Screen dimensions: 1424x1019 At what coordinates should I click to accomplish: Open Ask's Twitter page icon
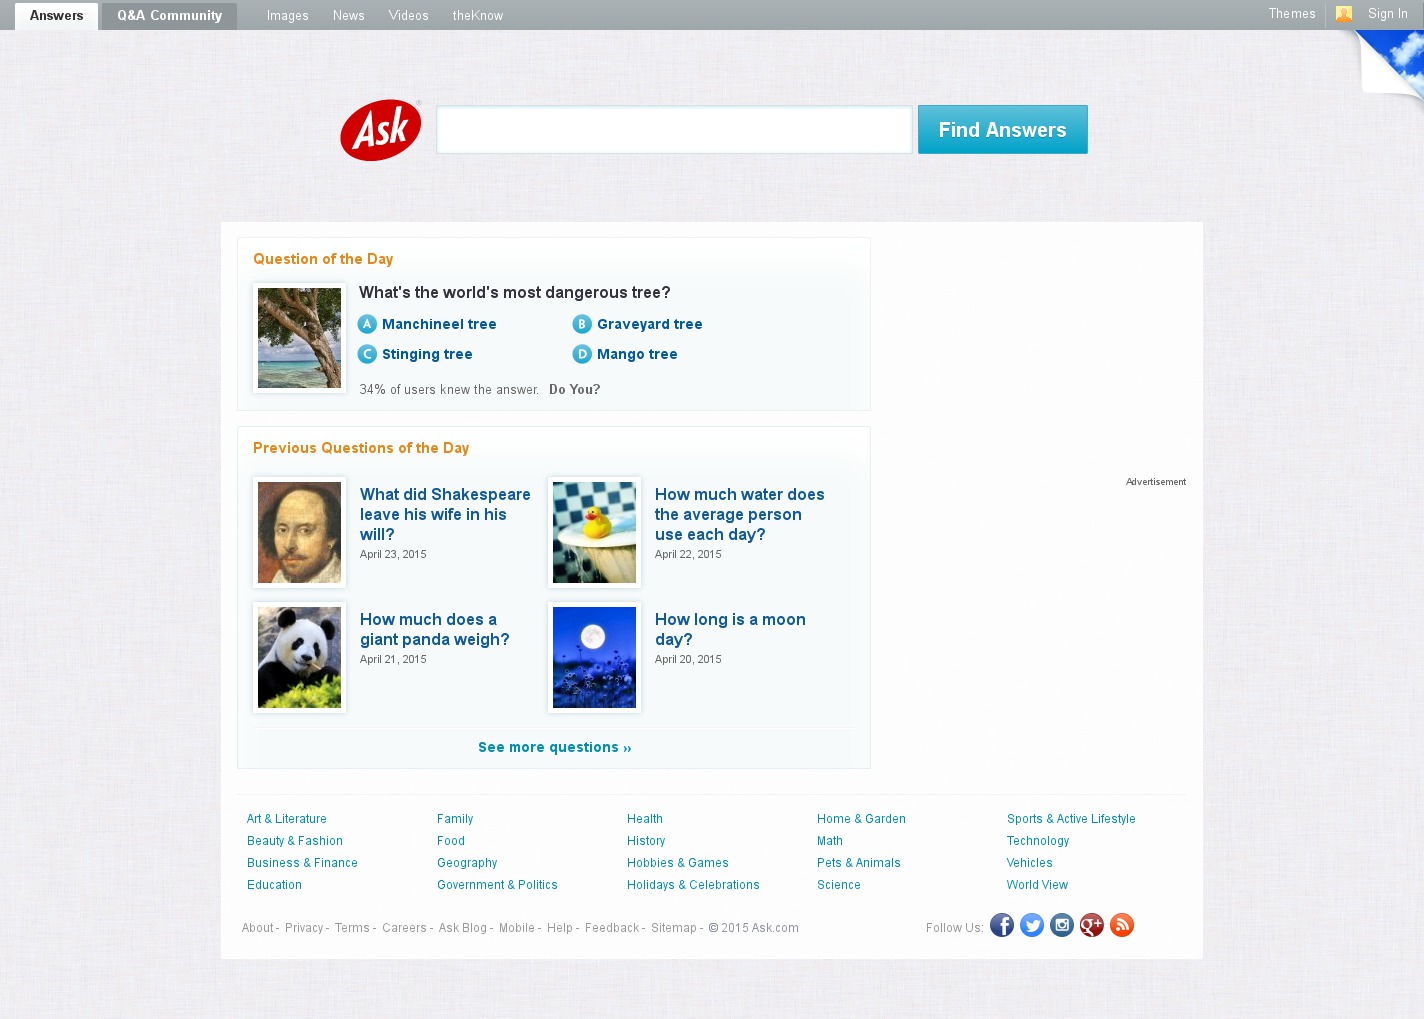(x=1032, y=925)
